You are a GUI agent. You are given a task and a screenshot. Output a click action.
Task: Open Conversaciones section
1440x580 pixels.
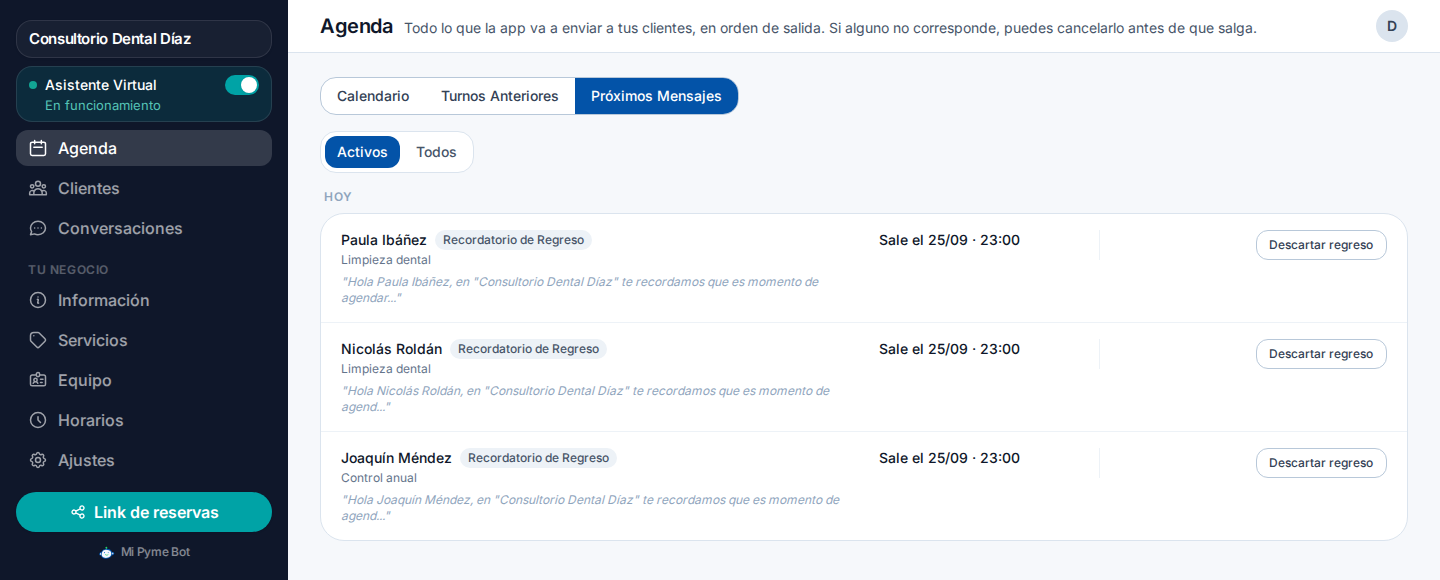[144, 228]
